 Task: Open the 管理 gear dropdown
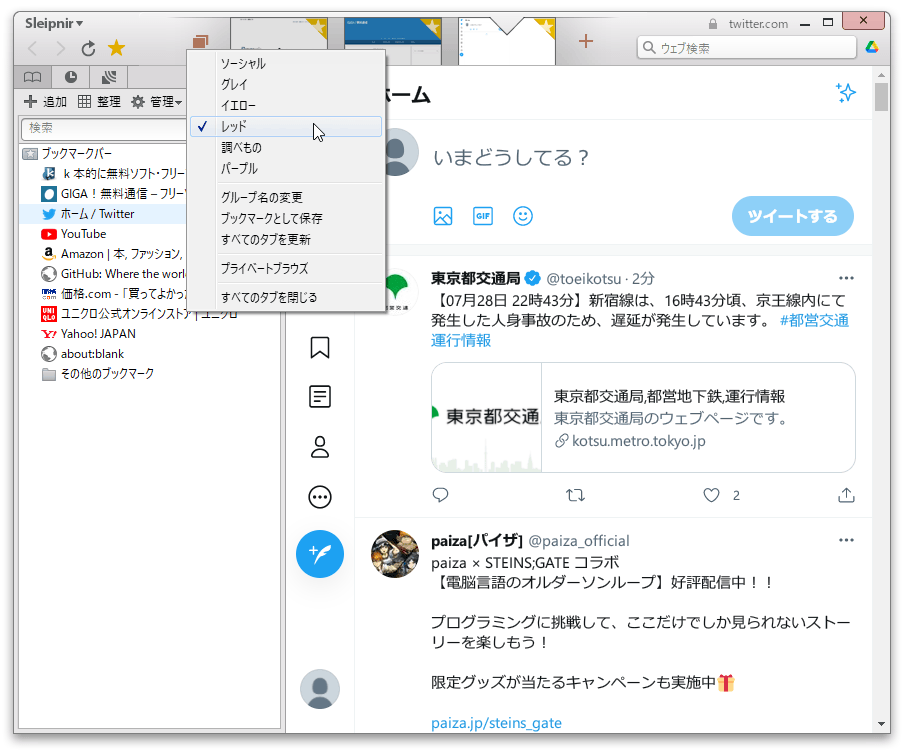[156, 102]
